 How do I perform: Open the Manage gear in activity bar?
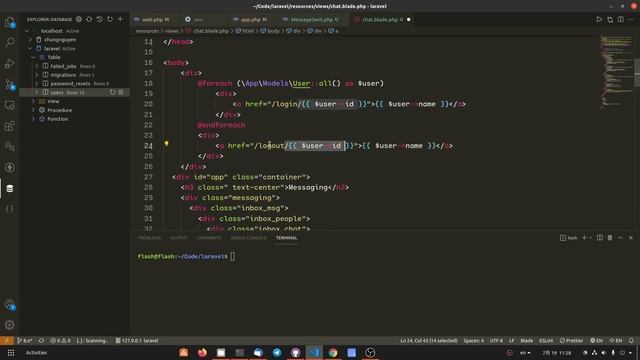click(x=10, y=325)
